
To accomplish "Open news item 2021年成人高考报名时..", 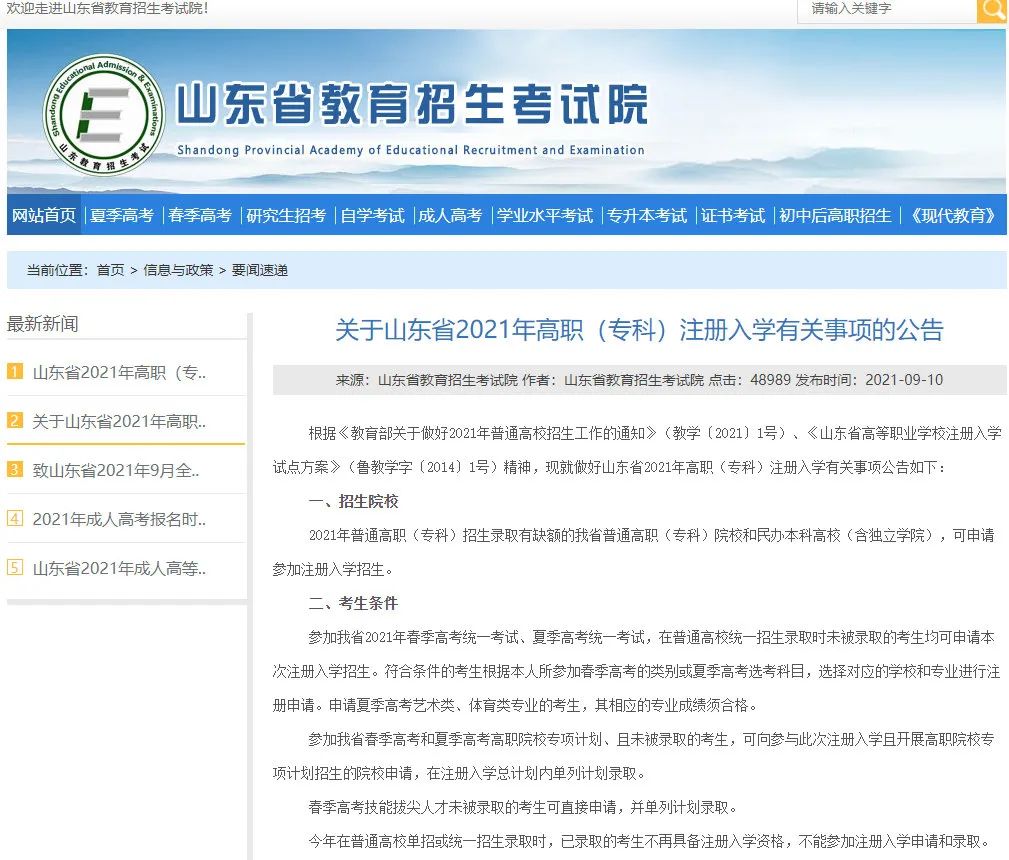I will click(x=119, y=519).
